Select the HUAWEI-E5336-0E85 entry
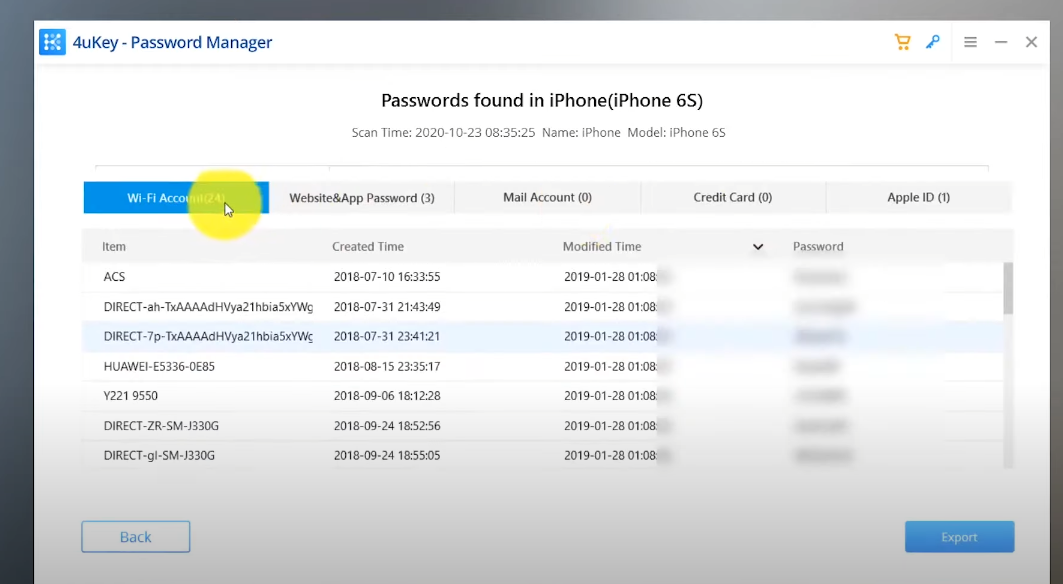This screenshot has height=584, width=1063. (542, 366)
